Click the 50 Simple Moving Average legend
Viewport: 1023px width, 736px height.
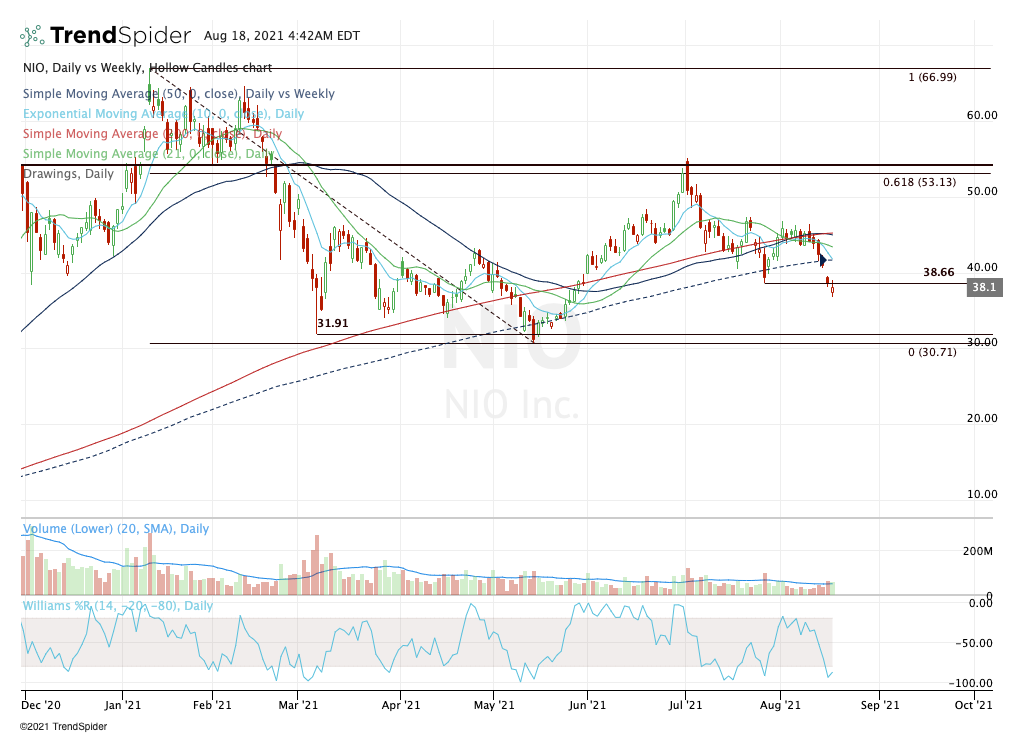179,93
